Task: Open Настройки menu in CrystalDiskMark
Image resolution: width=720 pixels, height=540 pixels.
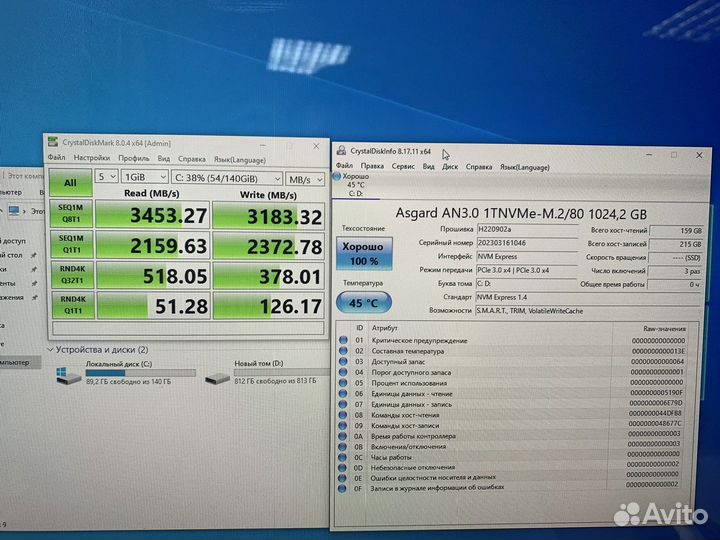Action: (92, 158)
